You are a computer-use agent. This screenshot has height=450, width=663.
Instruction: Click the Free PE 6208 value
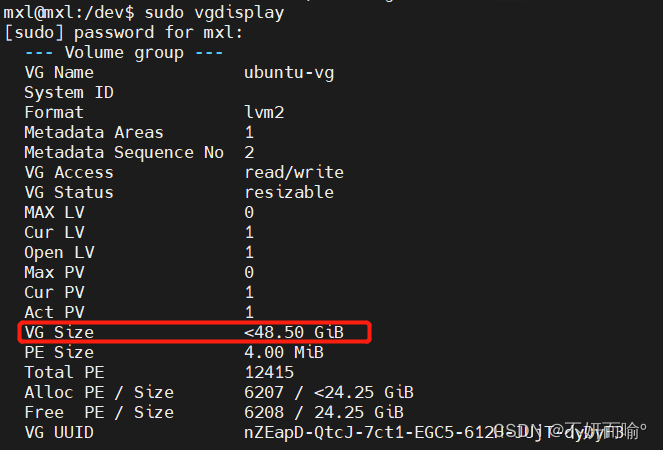tap(264, 412)
